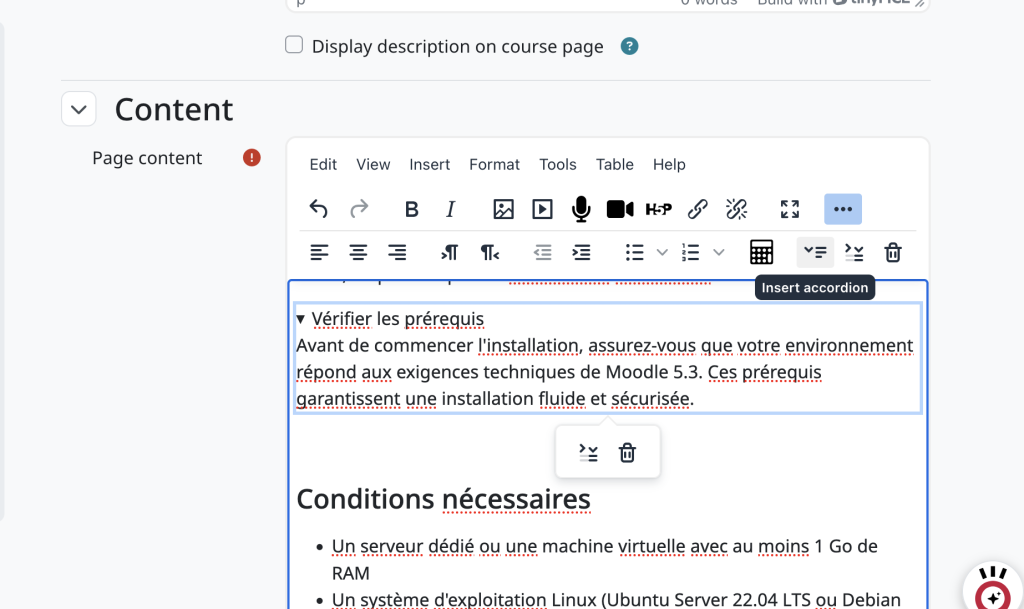Open bullet list style dropdown arrow
Screen dimensions: 1024x609
pos(662,252)
